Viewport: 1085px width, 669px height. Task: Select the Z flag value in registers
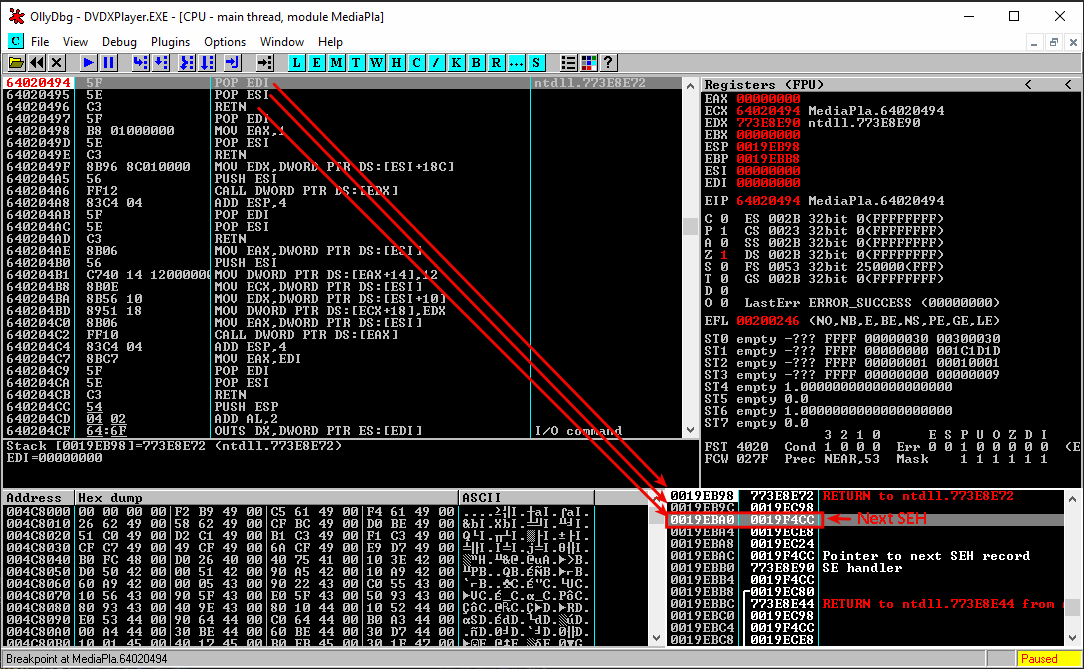tap(724, 255)
